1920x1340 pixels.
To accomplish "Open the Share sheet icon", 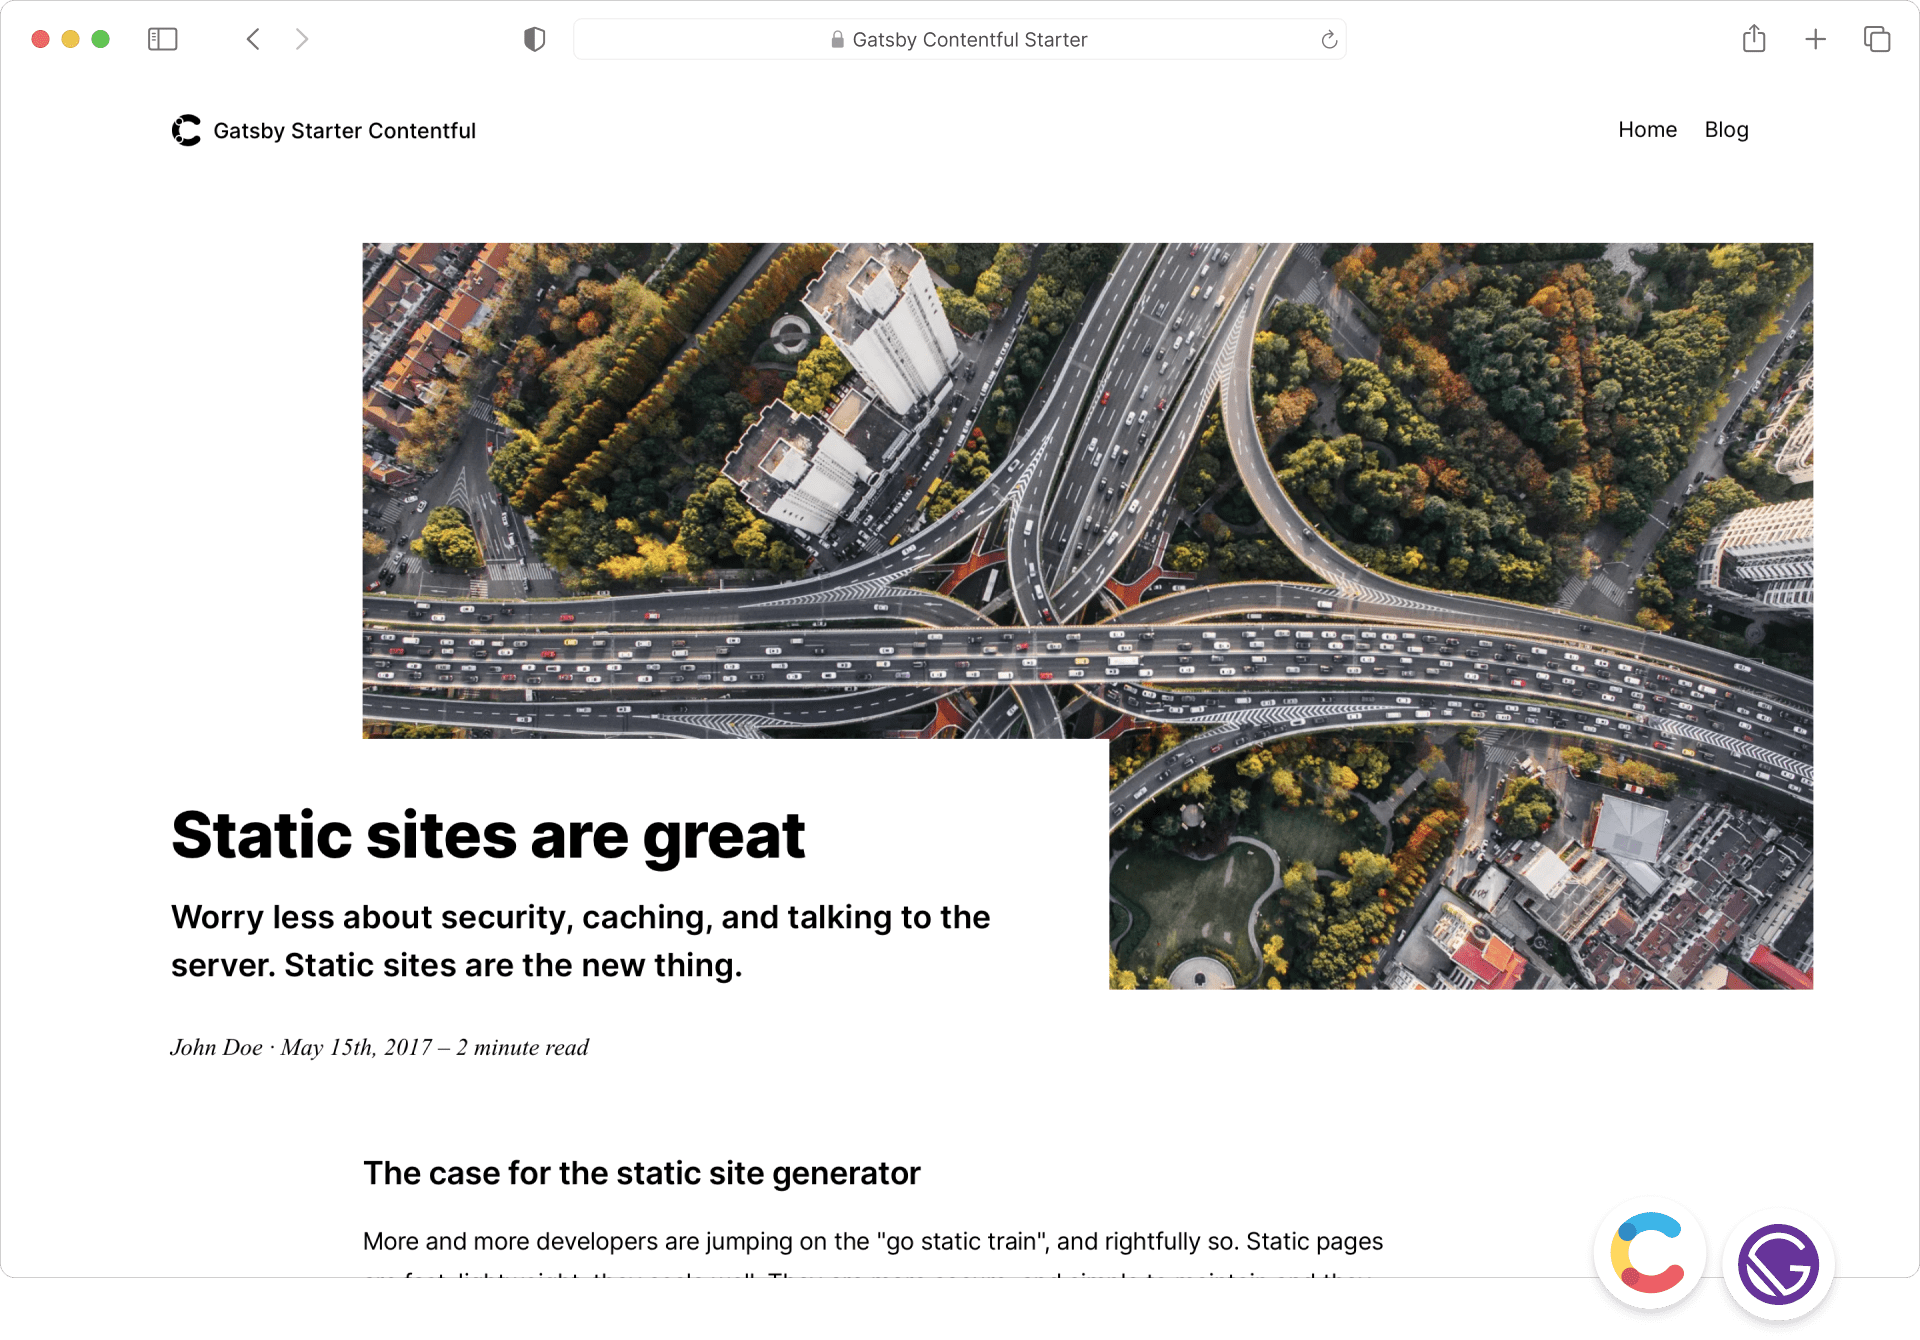I will pos(1753,39).
